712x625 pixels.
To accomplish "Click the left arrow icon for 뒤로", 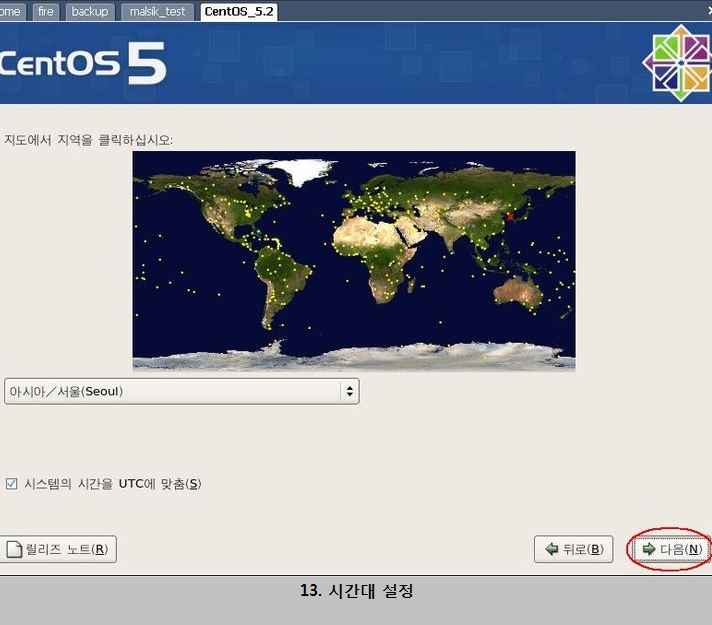I will tap(551, 549).
